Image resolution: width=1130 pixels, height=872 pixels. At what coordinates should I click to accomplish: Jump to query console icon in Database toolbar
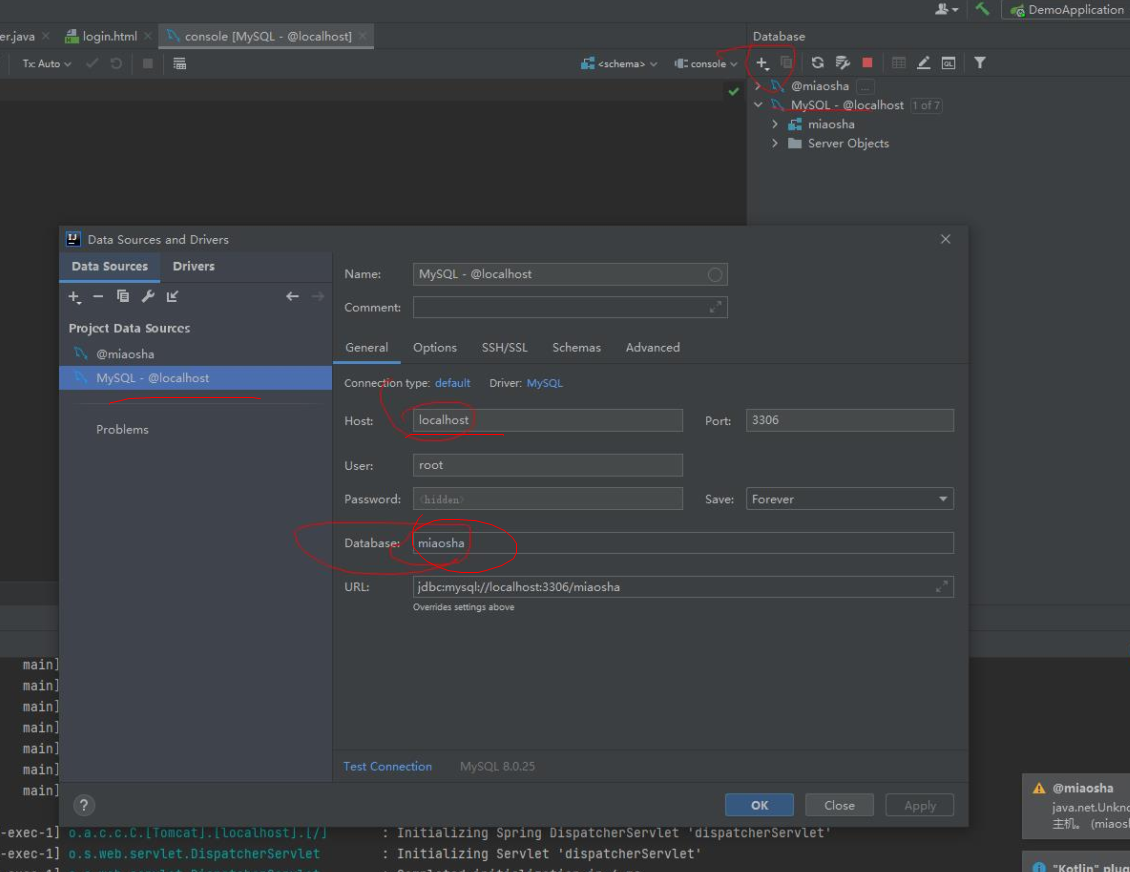(948, 63)
